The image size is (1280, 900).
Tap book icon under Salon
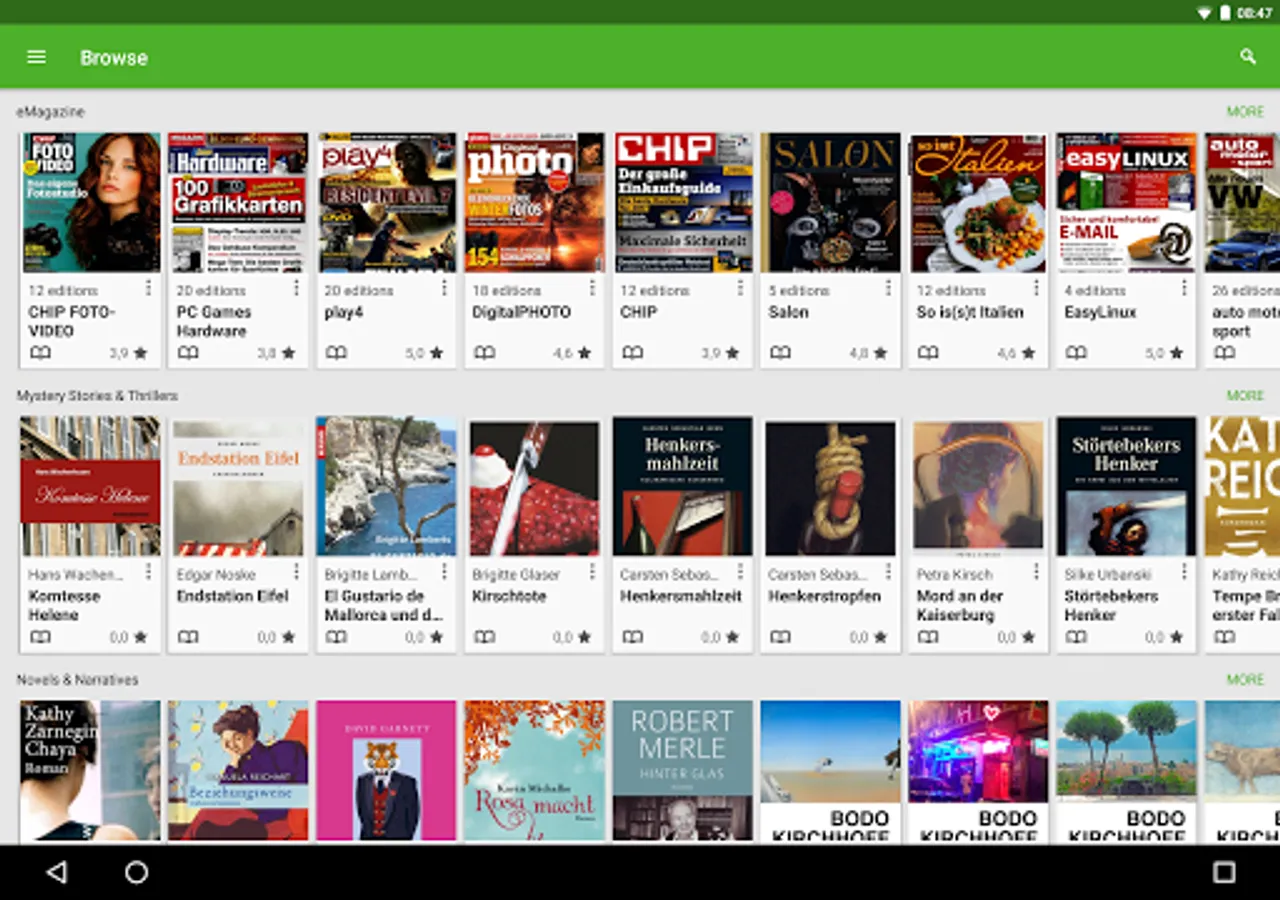point(780,353)
